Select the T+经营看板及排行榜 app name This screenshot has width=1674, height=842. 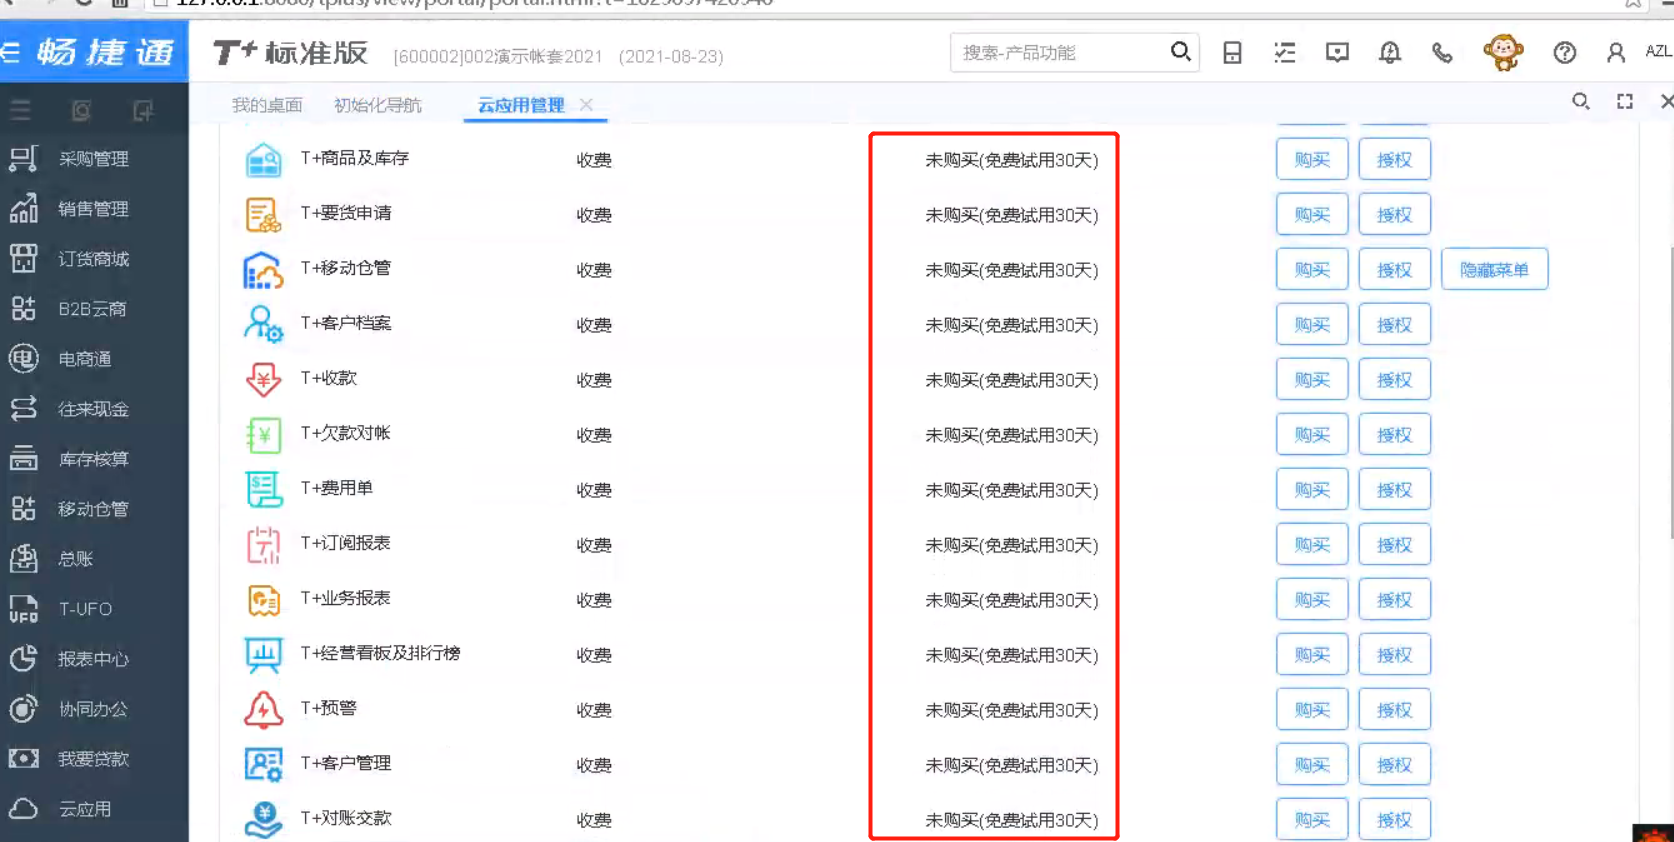tap(380, 653)
